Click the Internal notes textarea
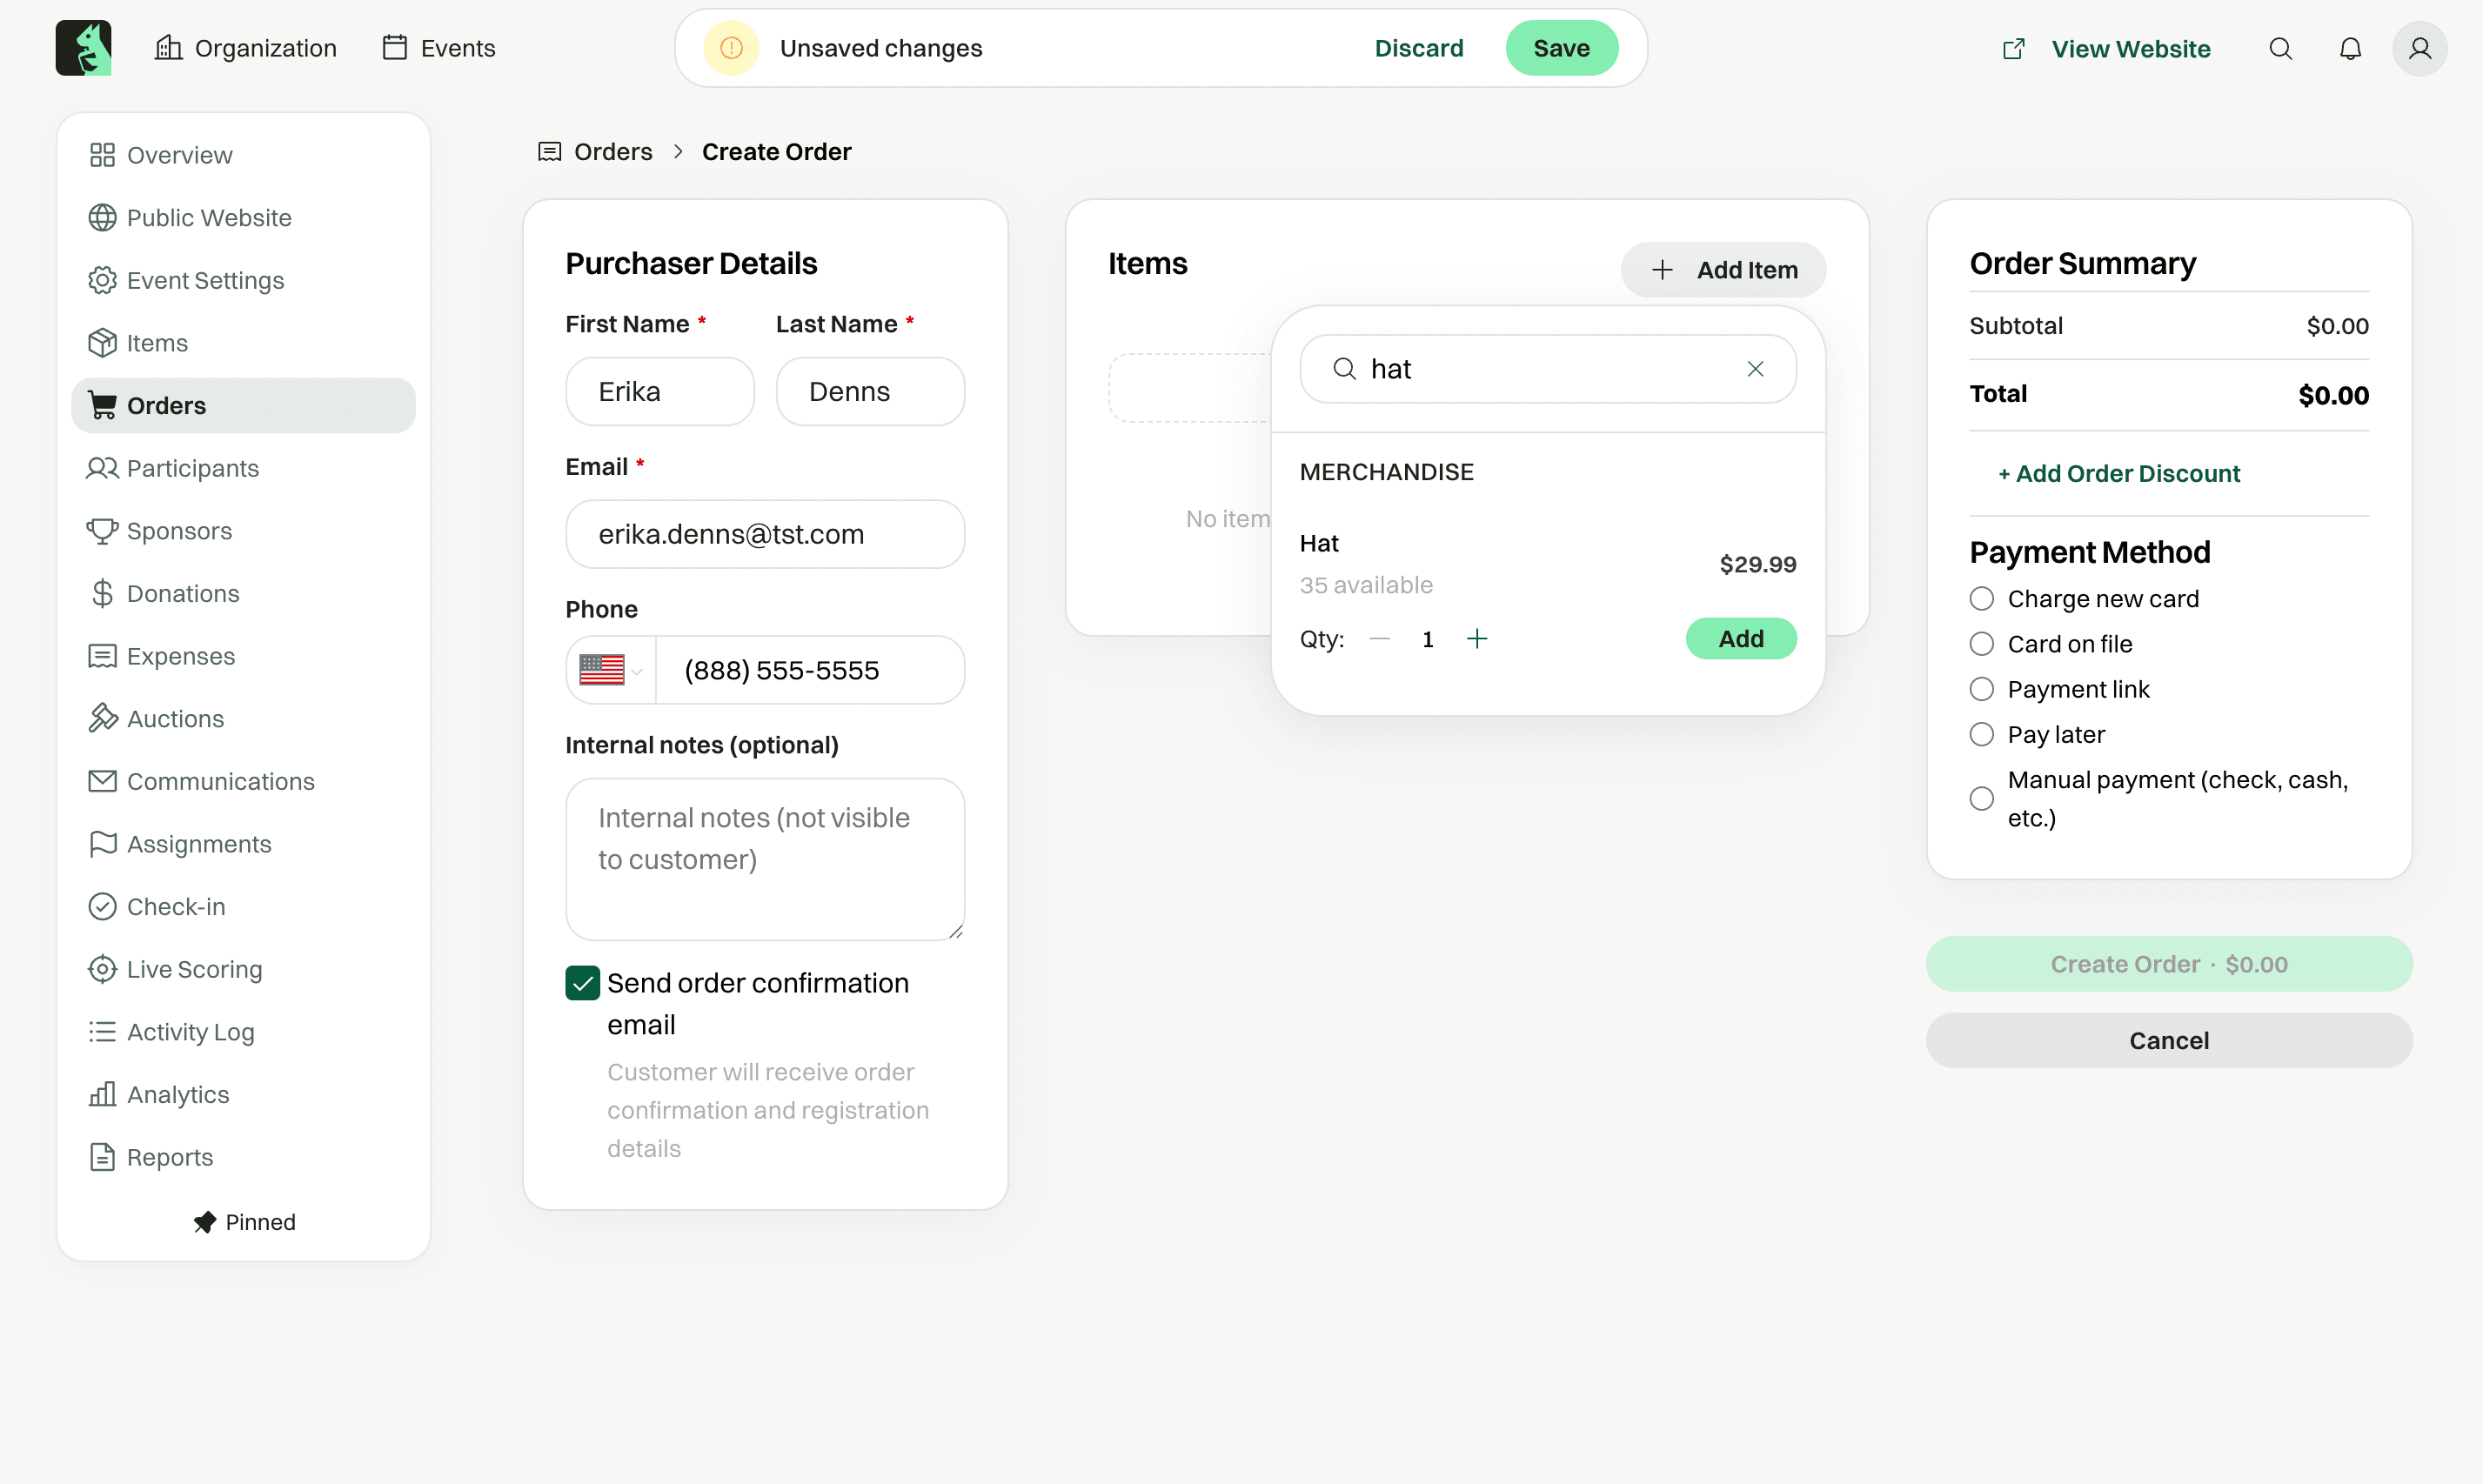This screenshot has height=1484, width=2483. pyautogui.click(x=765, y=860)
